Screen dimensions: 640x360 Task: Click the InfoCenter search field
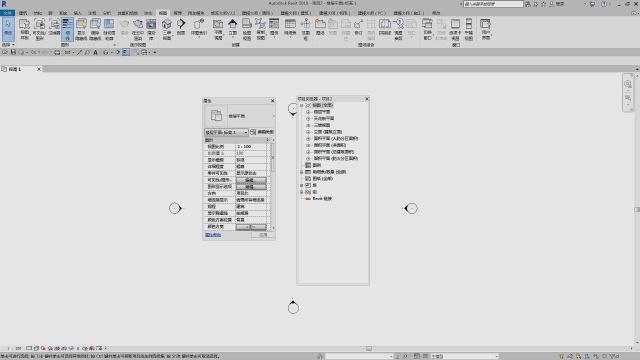493,4
